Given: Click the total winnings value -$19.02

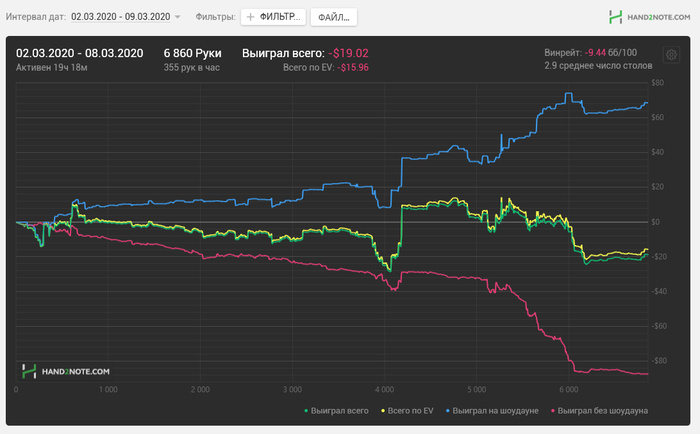Looking at the screenshot, I should (348, 53).
